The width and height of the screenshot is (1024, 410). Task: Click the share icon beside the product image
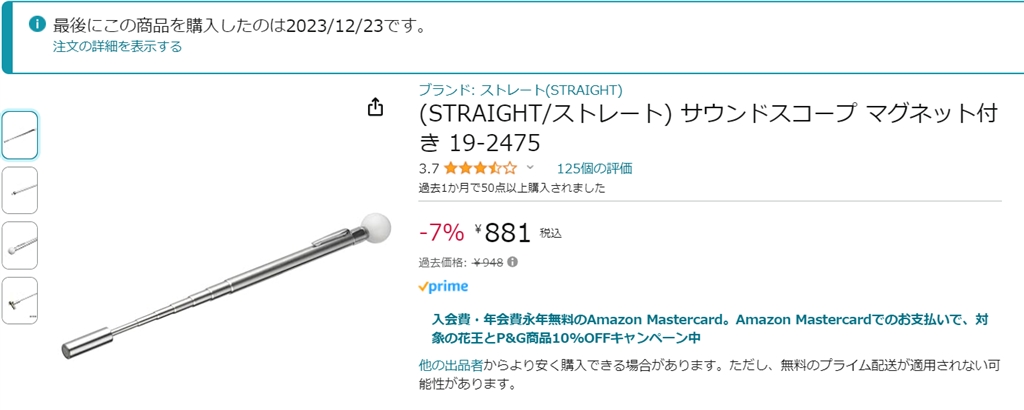click(376, 107)
